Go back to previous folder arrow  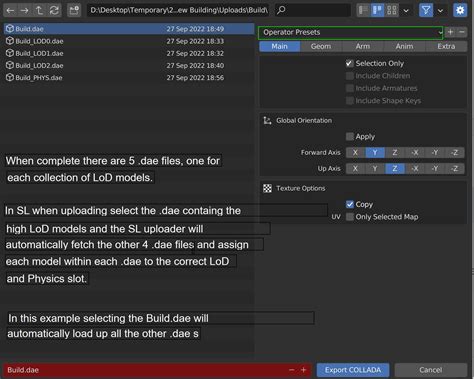pos(10,10)
